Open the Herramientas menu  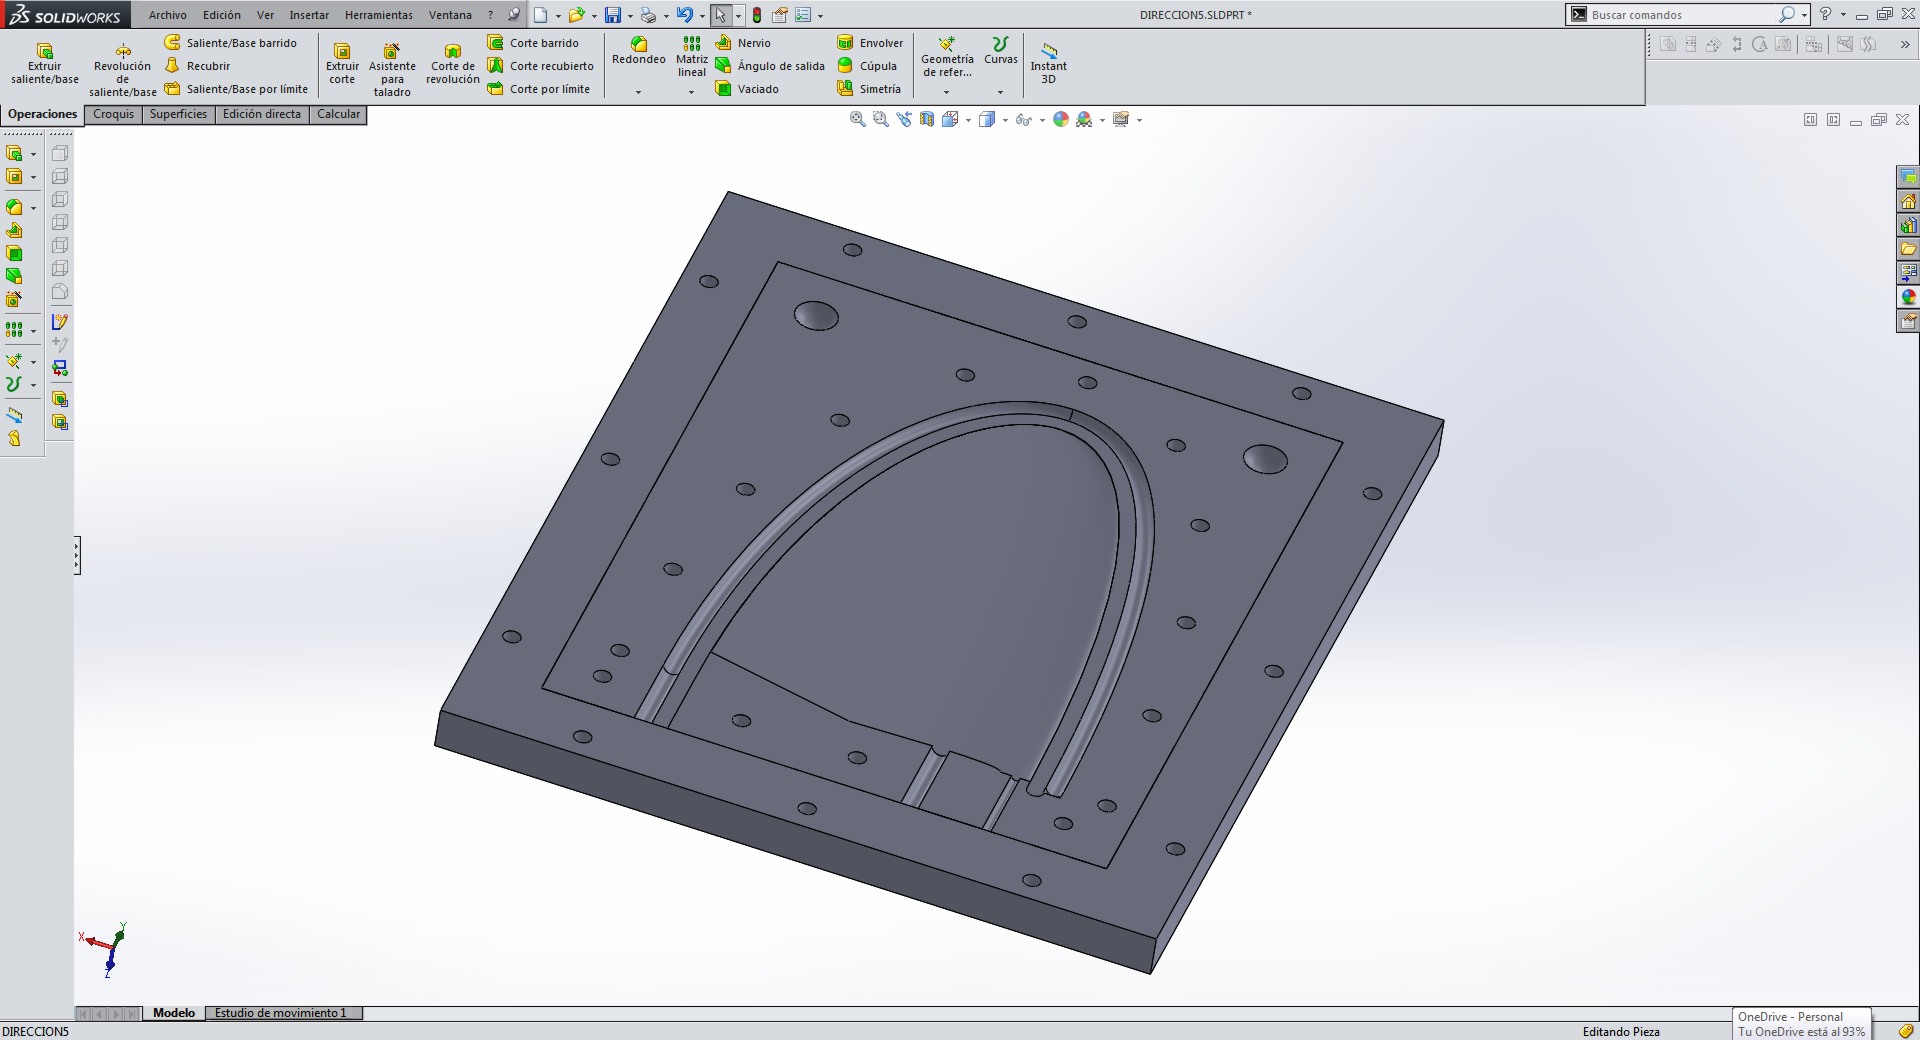(x=378, y=15)
